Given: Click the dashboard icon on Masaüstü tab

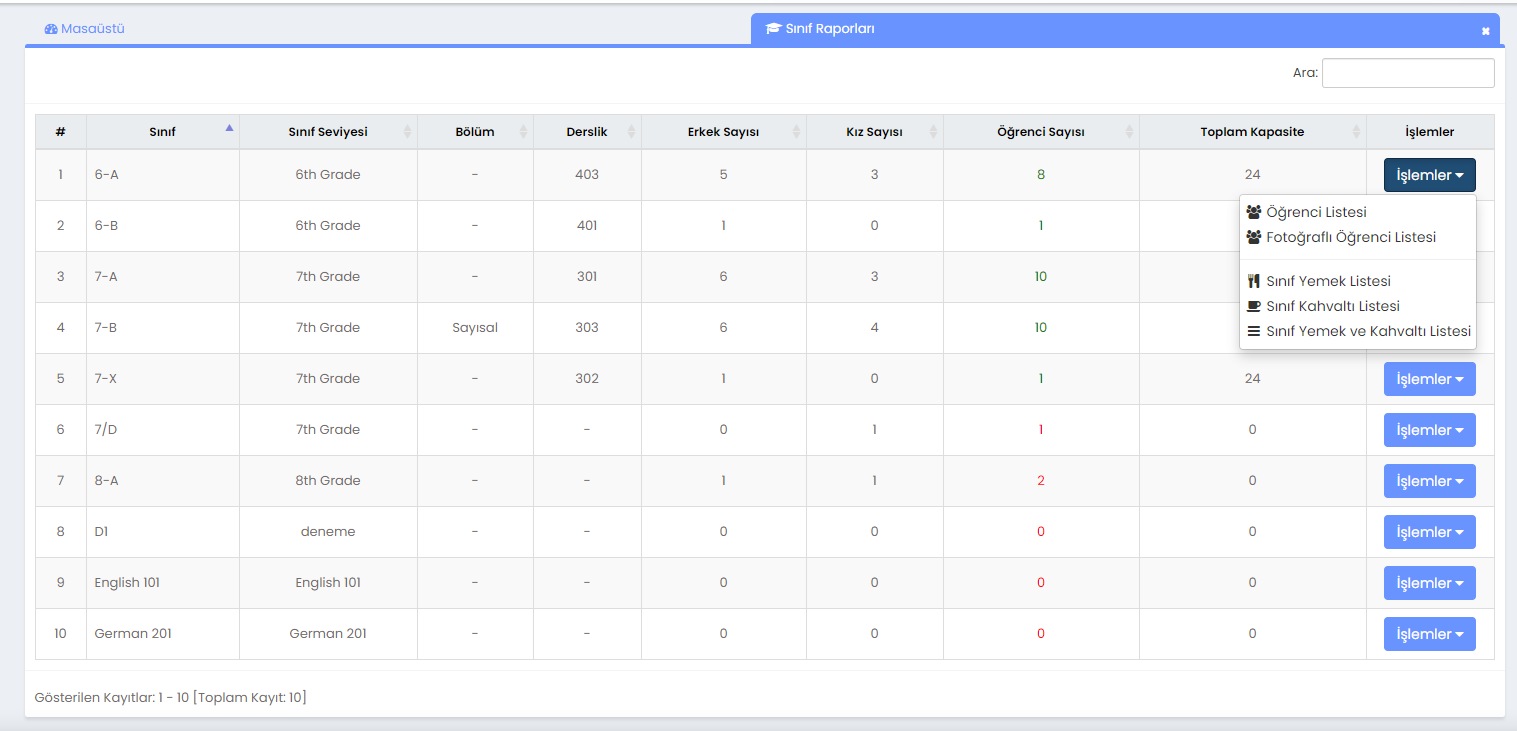Looking at the screenshot, I should pos(51,29).
